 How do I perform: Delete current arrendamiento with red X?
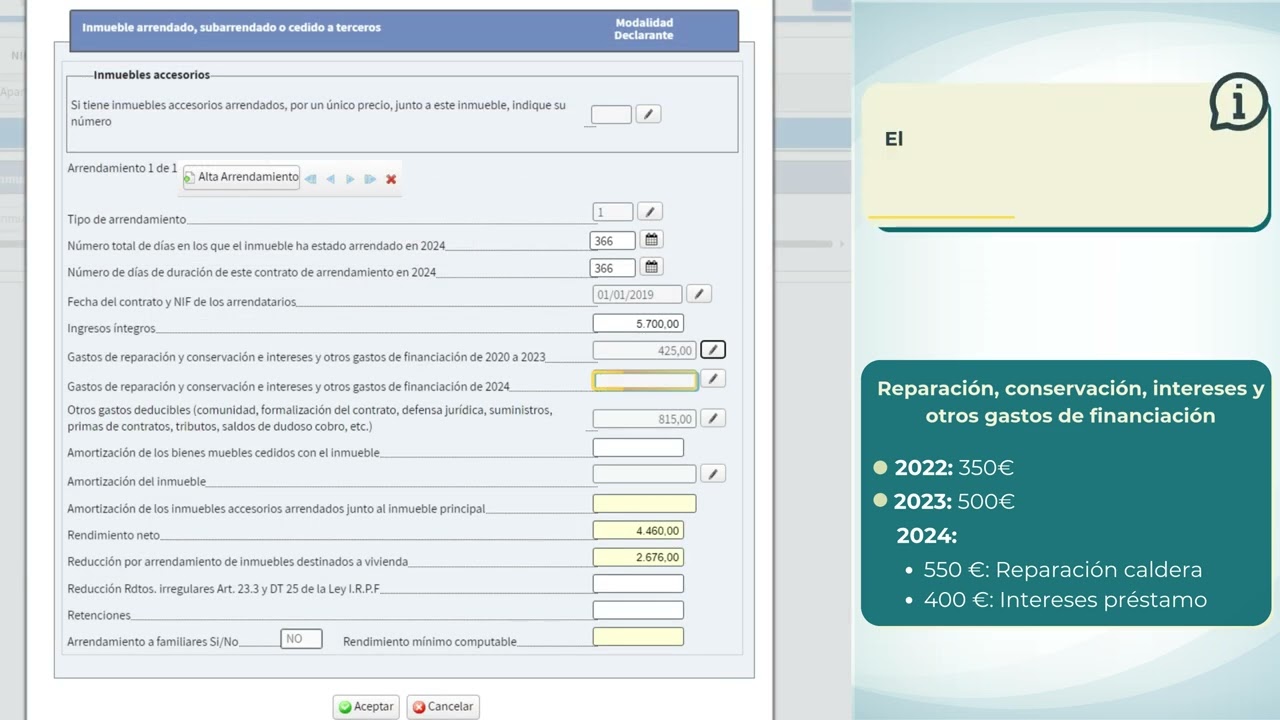pyautogui.click(x=391, y=179)
